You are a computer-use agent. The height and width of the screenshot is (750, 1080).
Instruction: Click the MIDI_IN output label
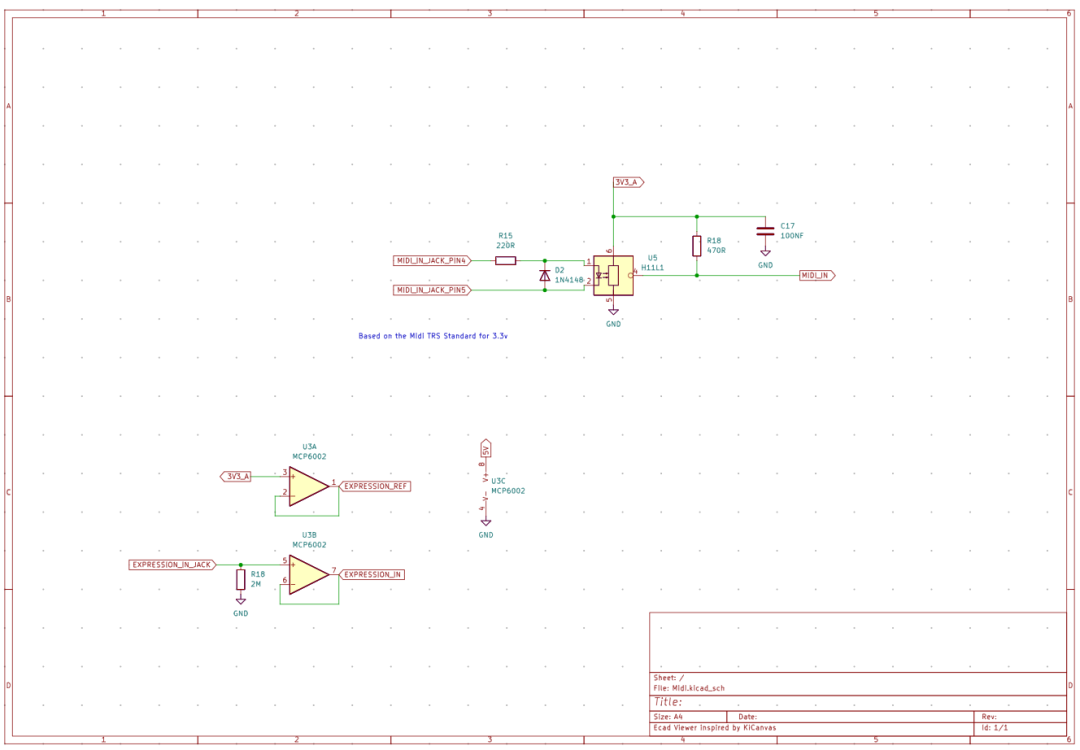click(818, 275)
